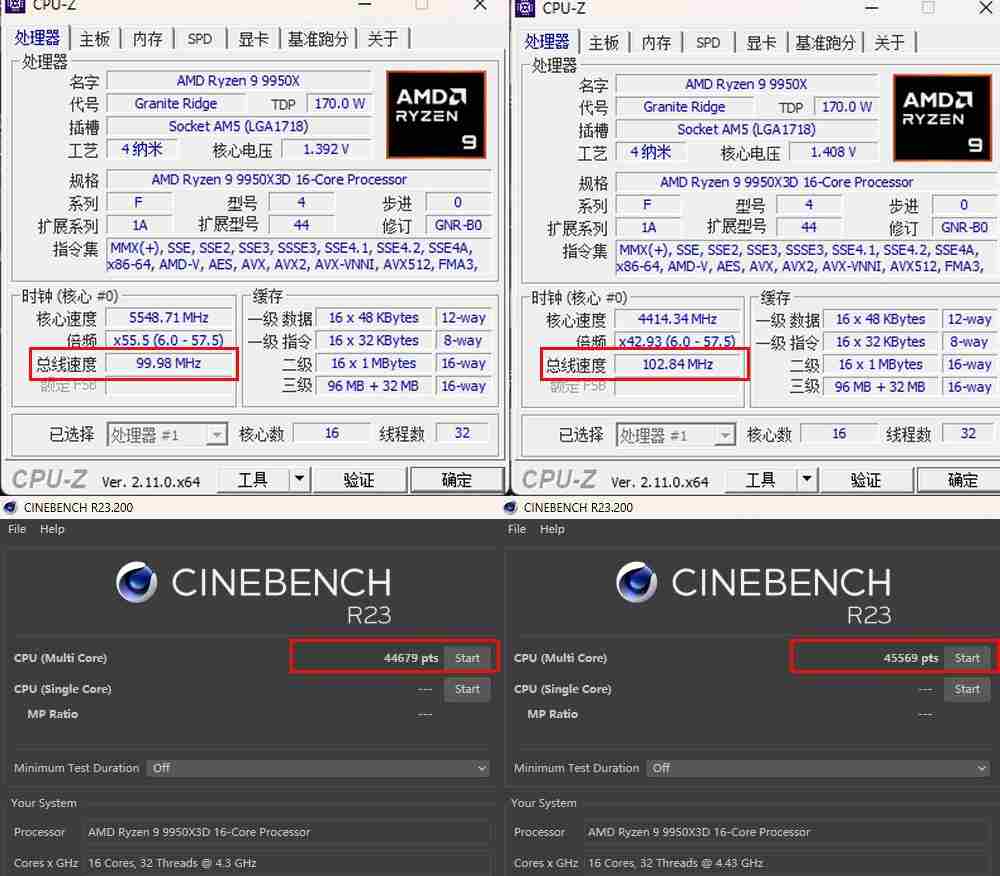Click 4414.34 MHz core speed value
The image size is (1000, 876).
[x=677, y=319]
